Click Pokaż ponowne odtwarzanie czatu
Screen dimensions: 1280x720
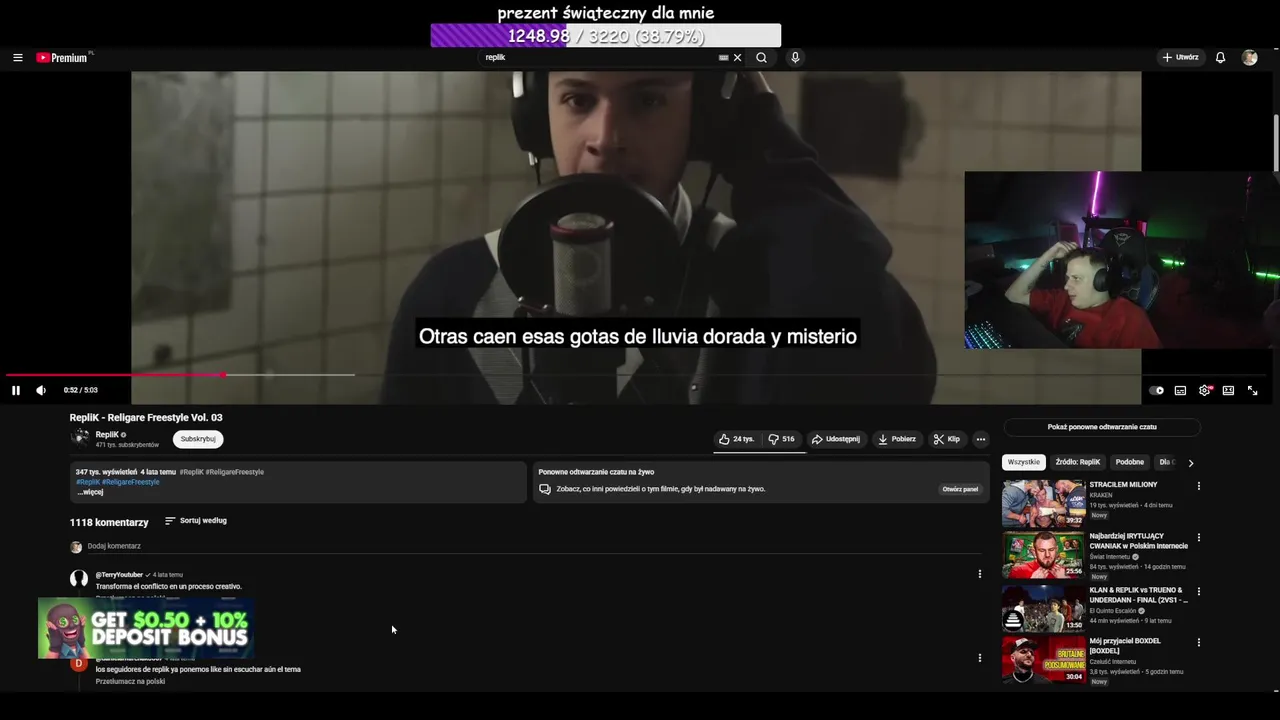point(1102,427)
